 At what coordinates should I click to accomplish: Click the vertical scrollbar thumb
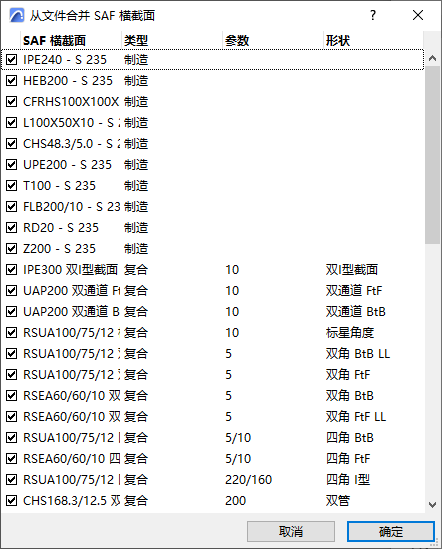[x=433, y=154]
